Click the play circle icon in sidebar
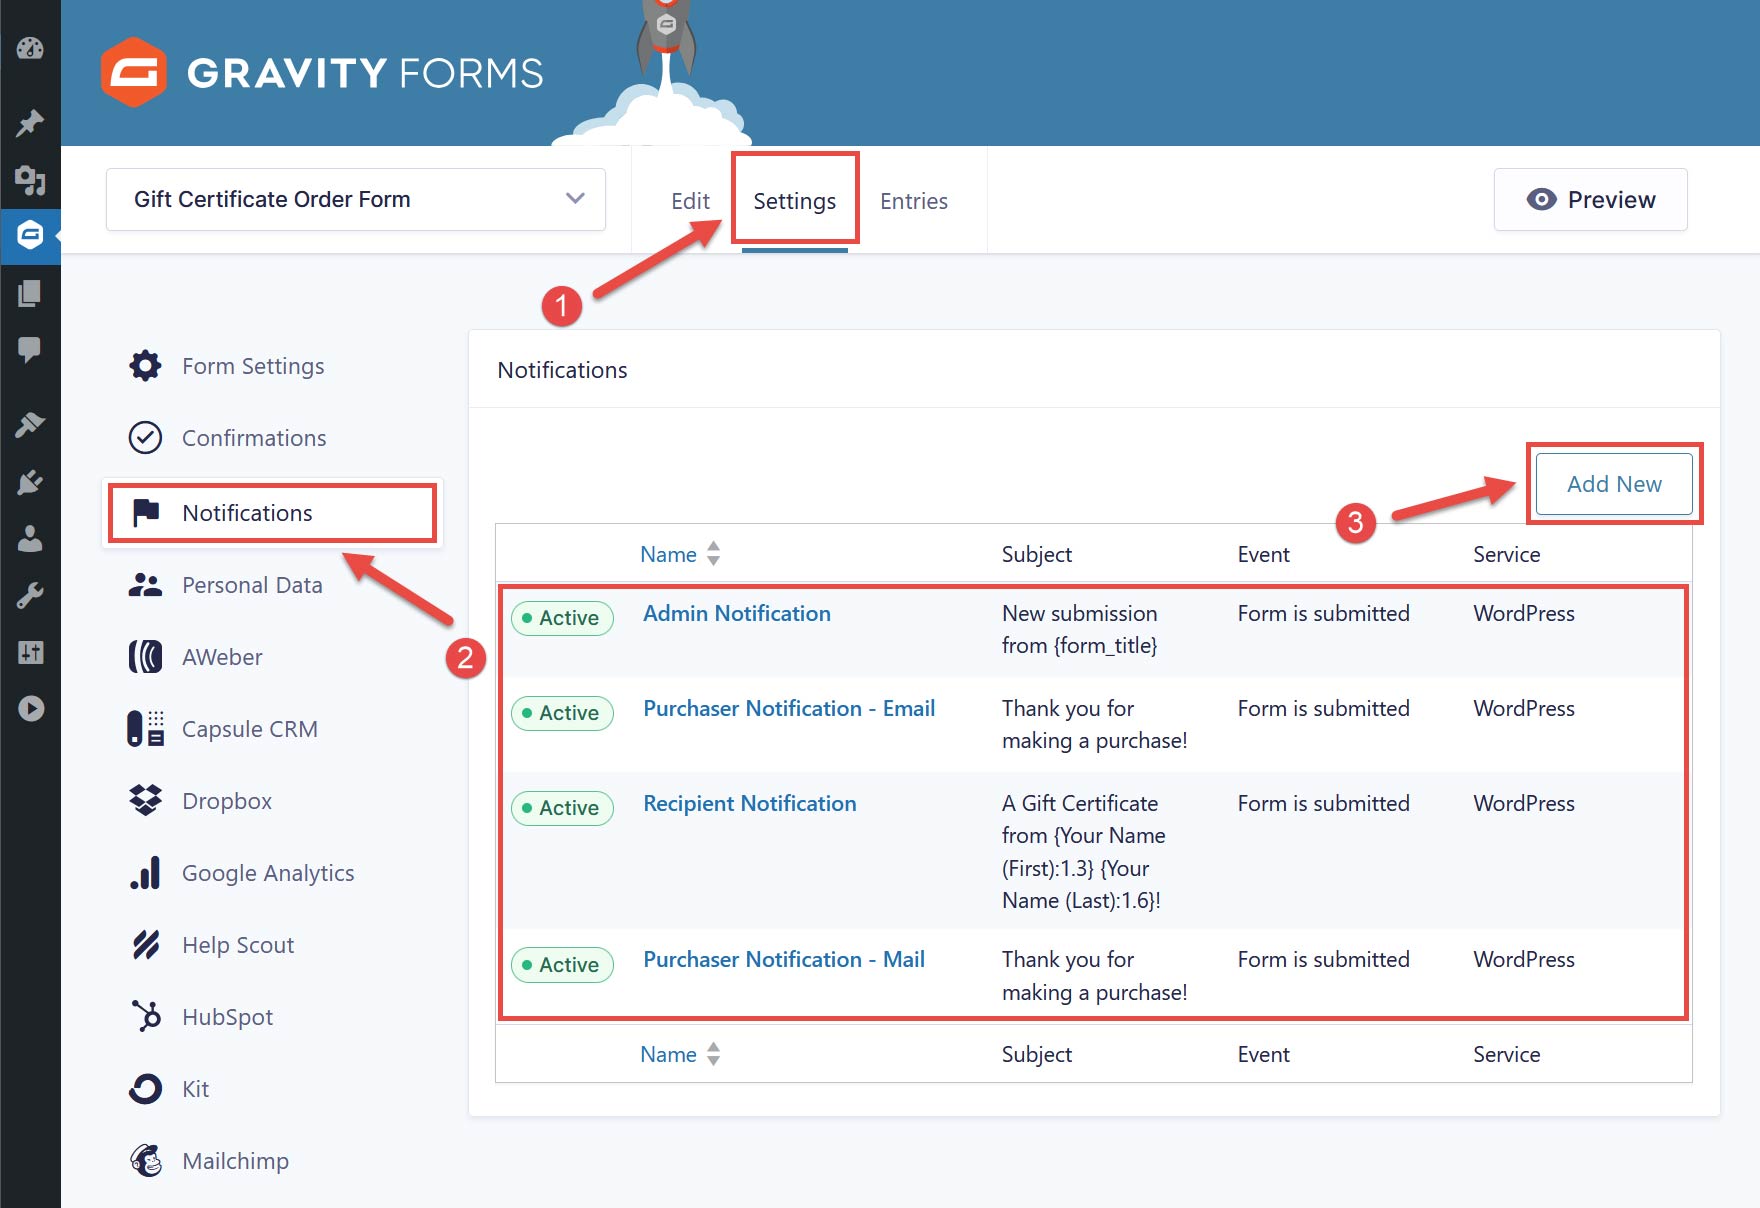 (x=31, y=709)
